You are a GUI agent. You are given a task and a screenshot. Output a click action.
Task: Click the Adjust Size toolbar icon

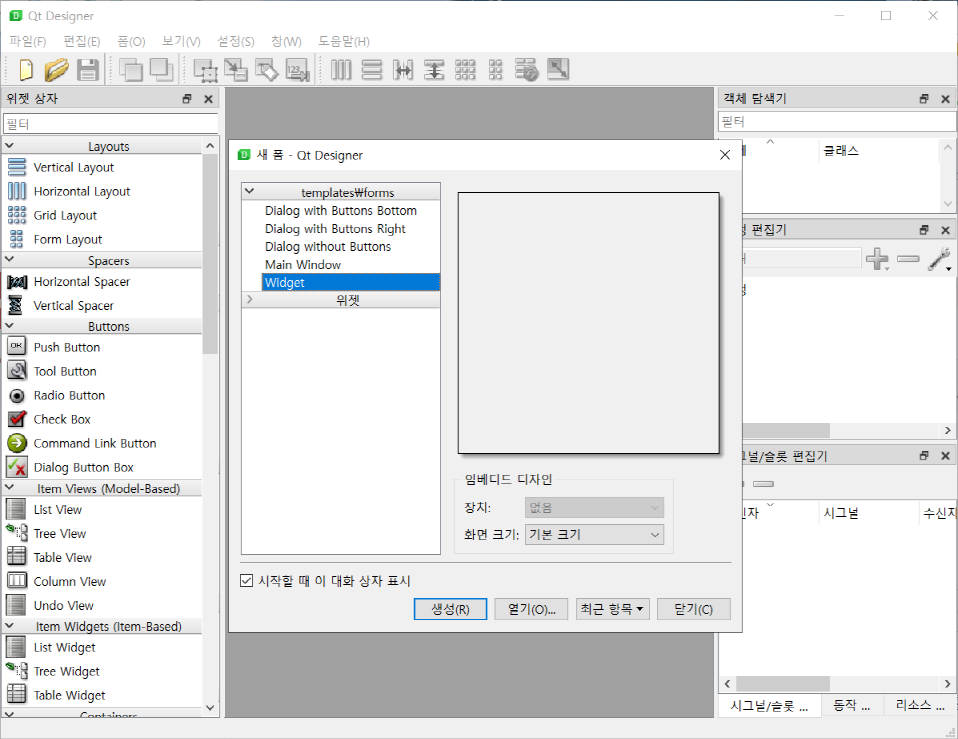[557, 70]
